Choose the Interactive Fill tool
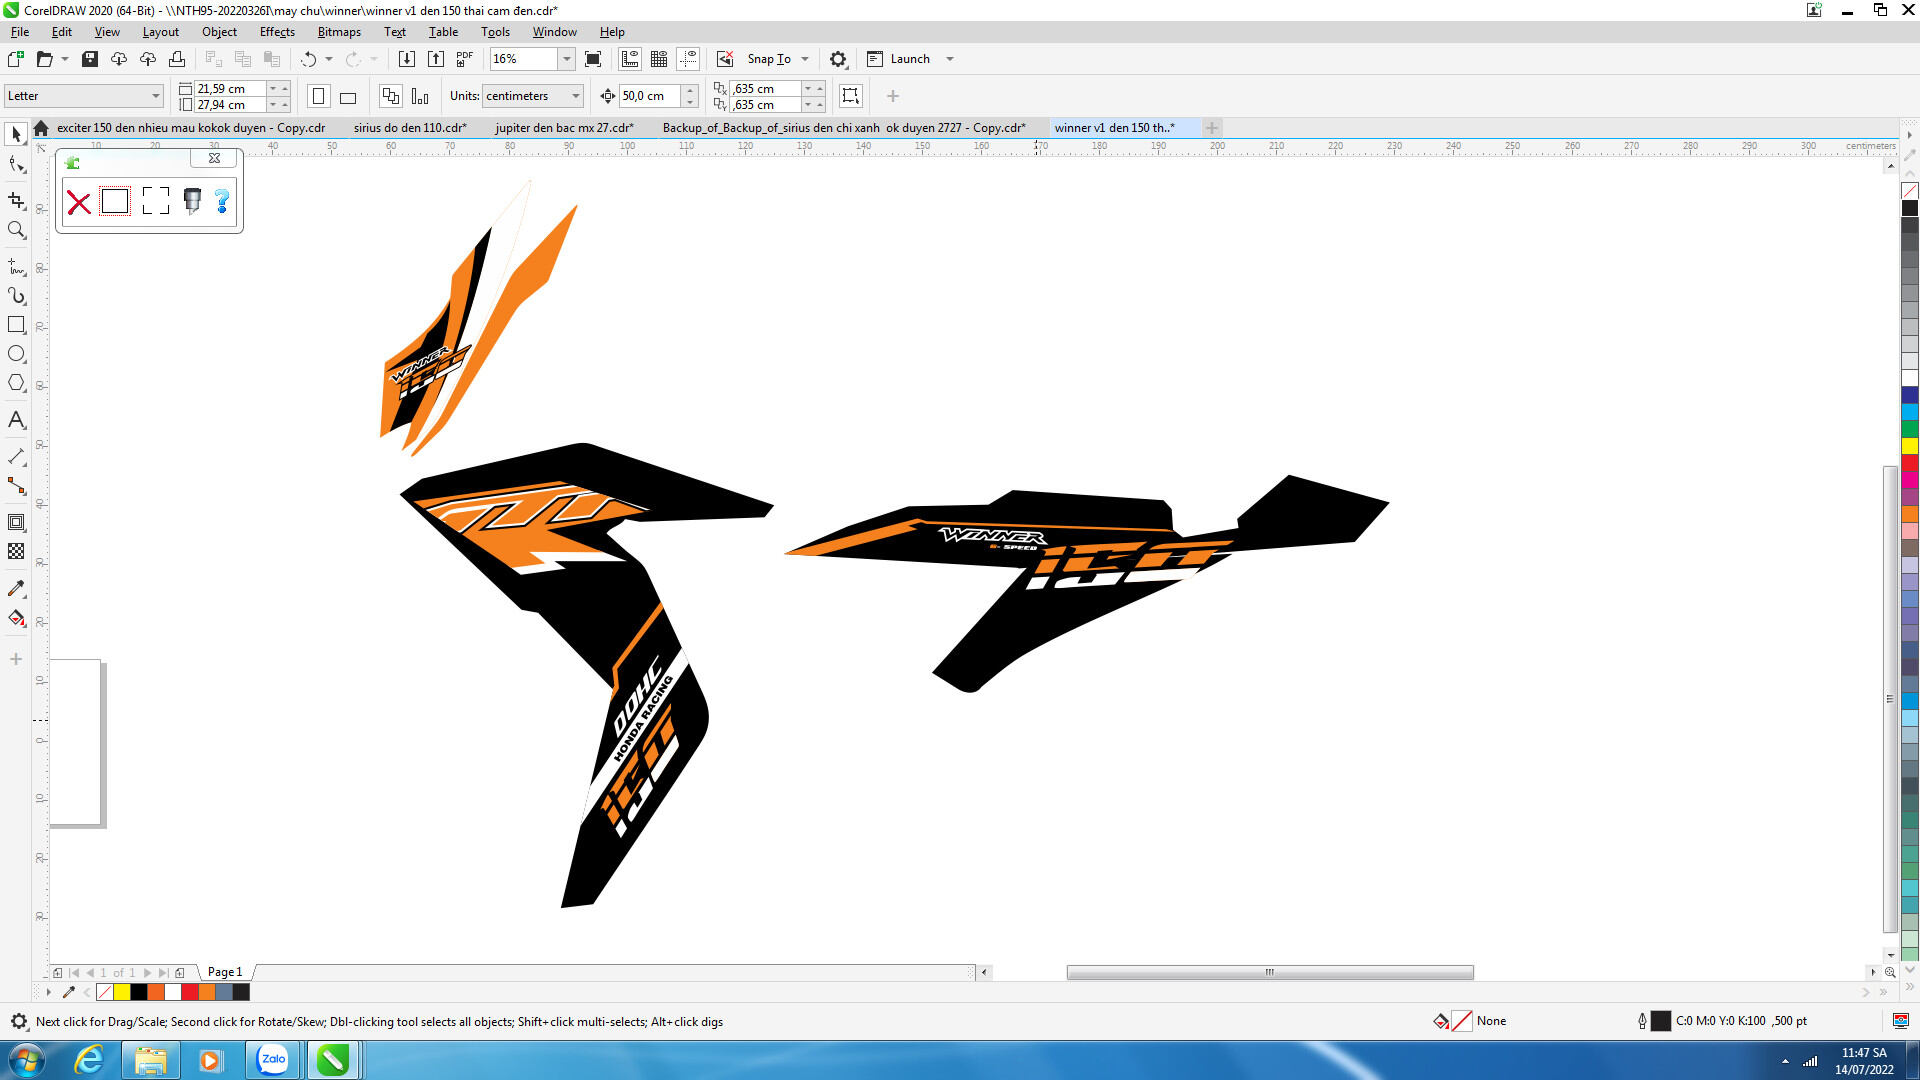This screenshot has width=1920, height=1080. pos(16,618)
